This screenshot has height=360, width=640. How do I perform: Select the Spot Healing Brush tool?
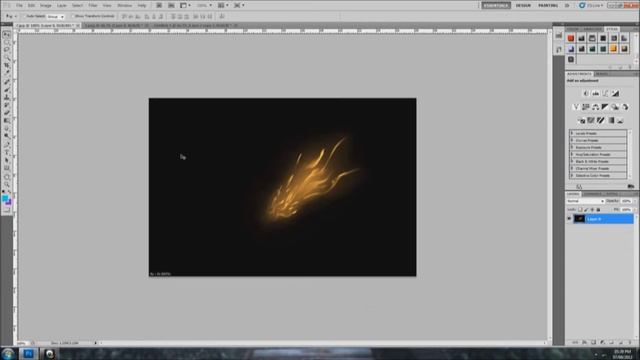click(x=7, y=82)
